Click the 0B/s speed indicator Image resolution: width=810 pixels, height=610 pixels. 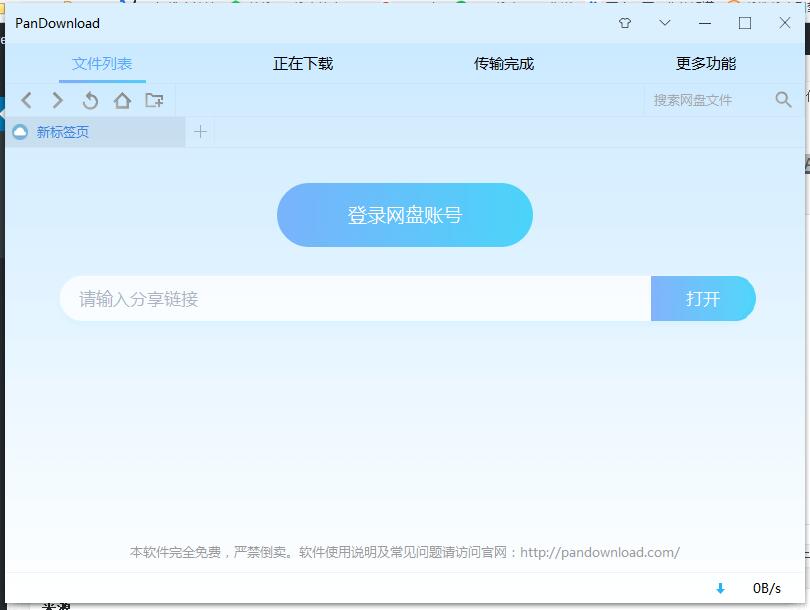(x=767, y=588)
